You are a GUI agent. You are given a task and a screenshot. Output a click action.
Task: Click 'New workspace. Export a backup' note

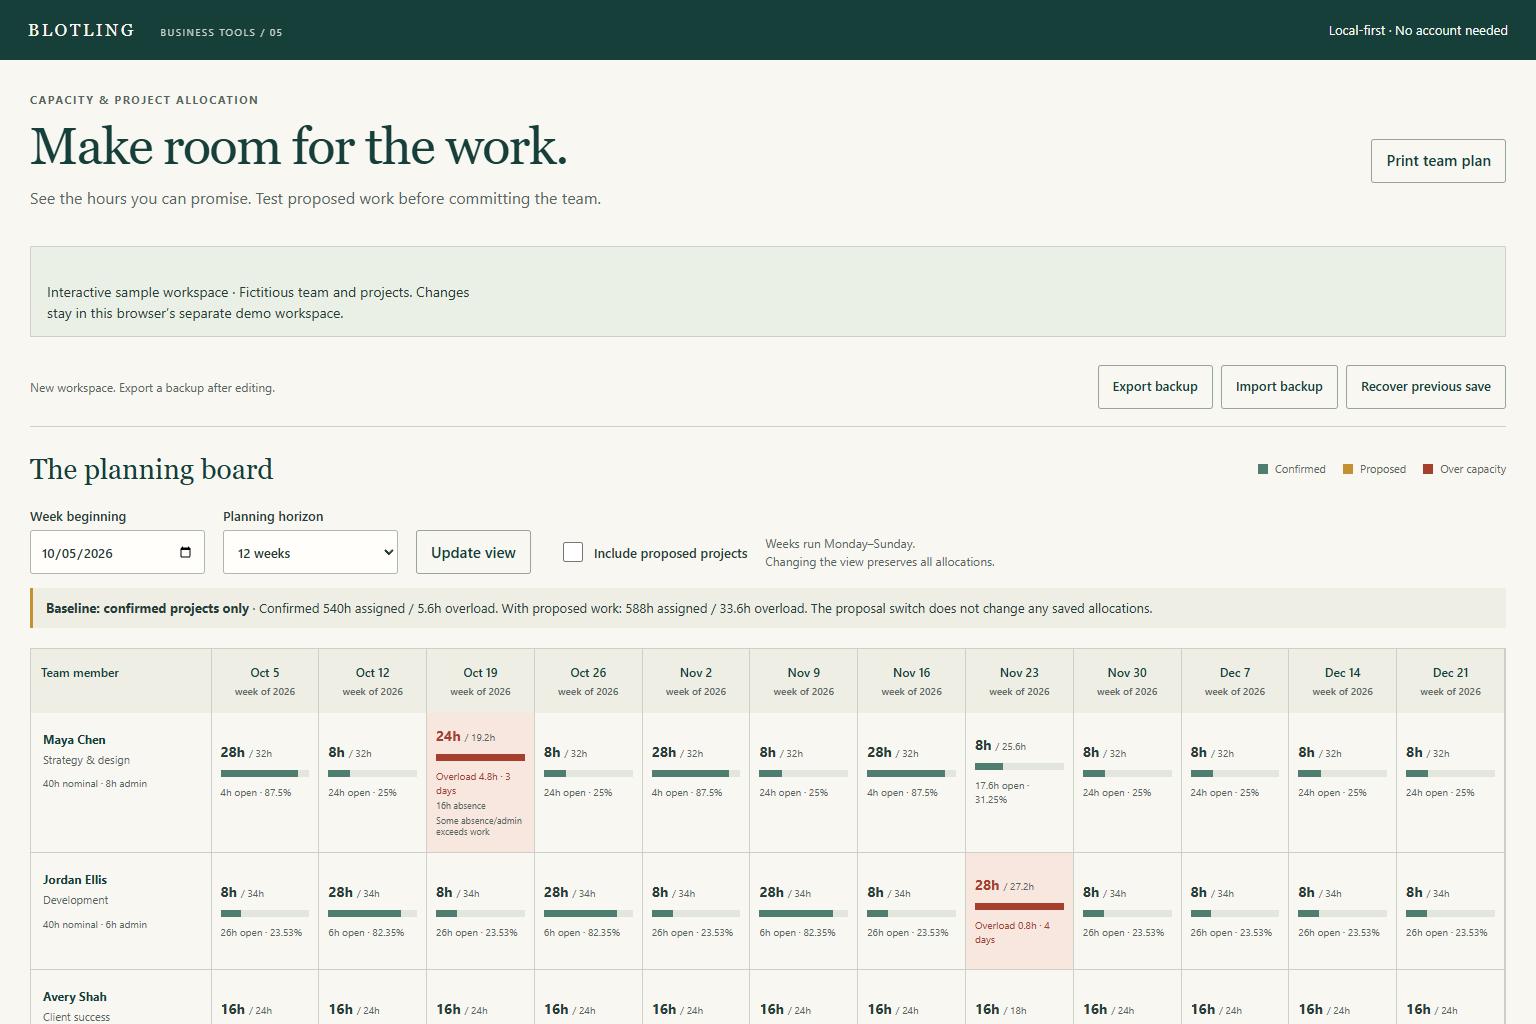pos(152,388)
